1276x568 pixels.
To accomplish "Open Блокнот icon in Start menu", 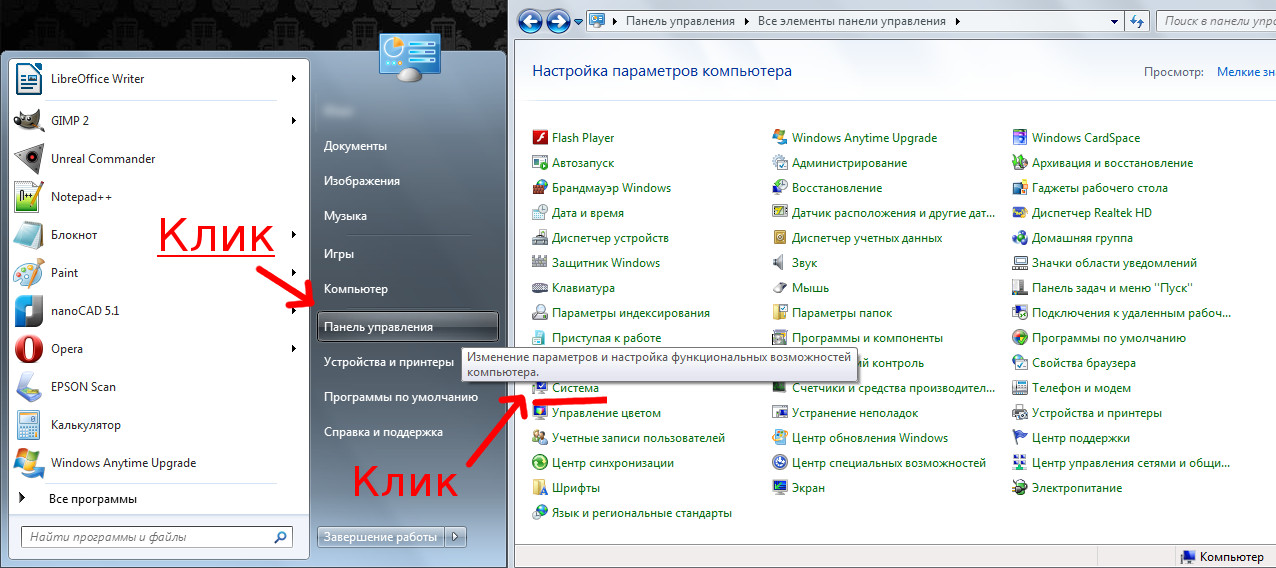I will pos(29,235).
